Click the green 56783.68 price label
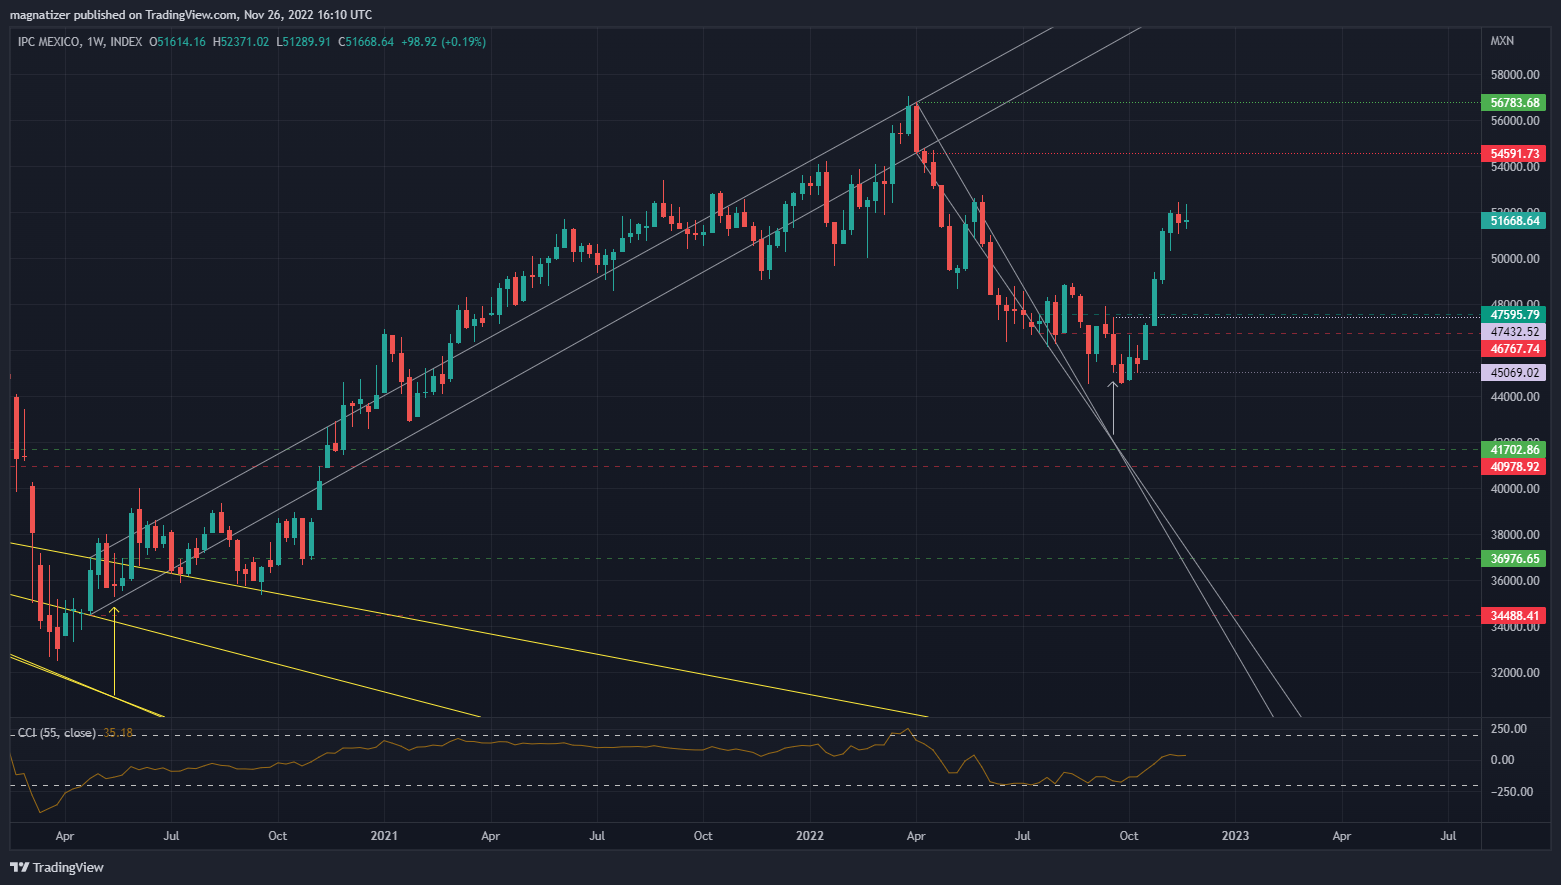This screenshot has width=1561, height=885. 1514,103
